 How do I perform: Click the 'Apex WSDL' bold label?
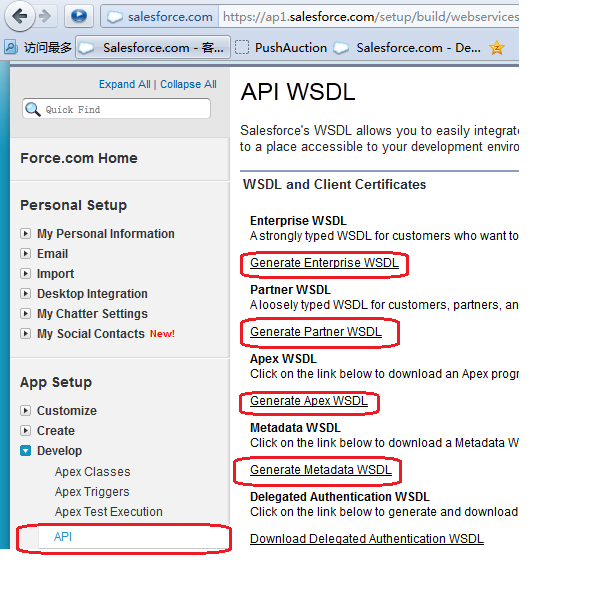(283, 358)
